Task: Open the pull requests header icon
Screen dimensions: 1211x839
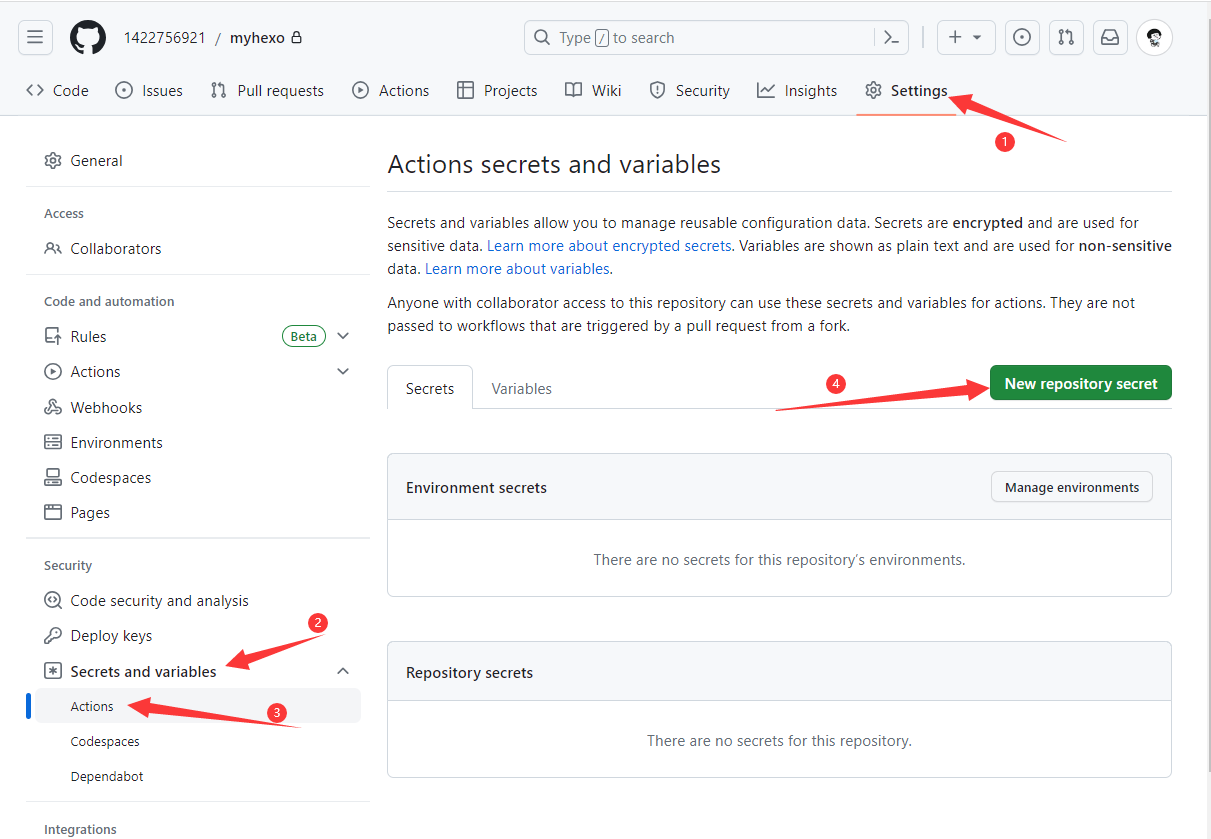Action: (1065, 38)
